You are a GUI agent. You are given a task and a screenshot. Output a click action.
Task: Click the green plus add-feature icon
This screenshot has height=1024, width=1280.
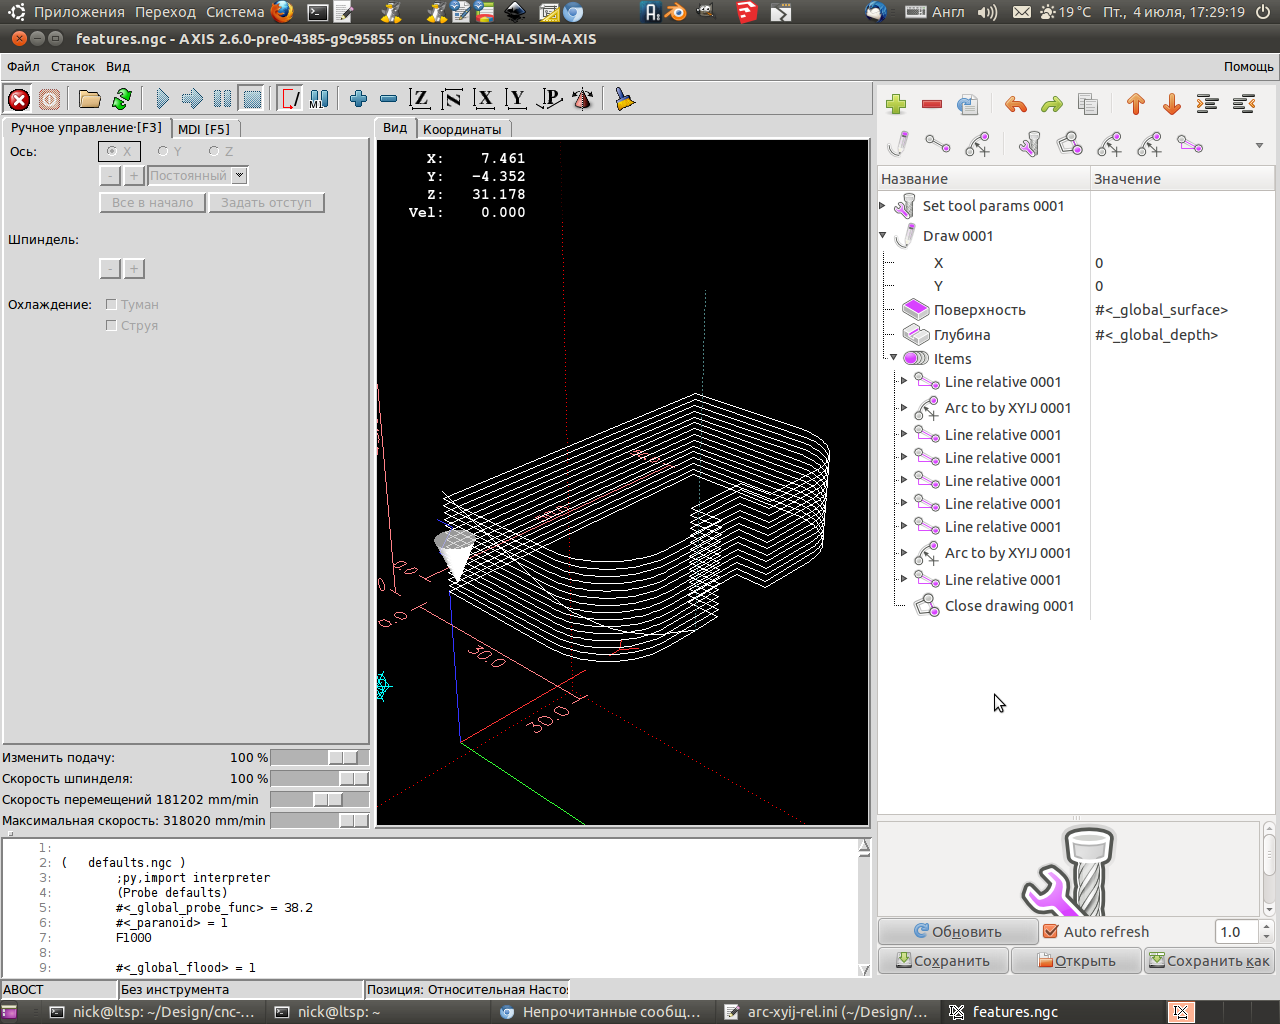[896, 105]
